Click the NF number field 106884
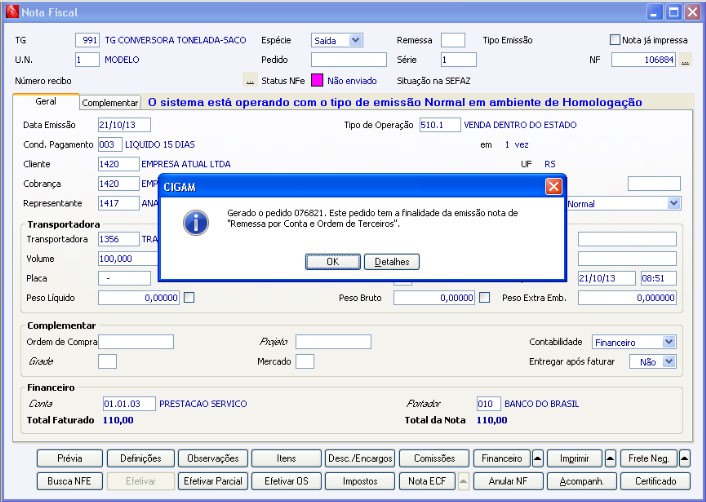Image resolution: width=706 pixels, height=502 pixels. coord(643,59)
